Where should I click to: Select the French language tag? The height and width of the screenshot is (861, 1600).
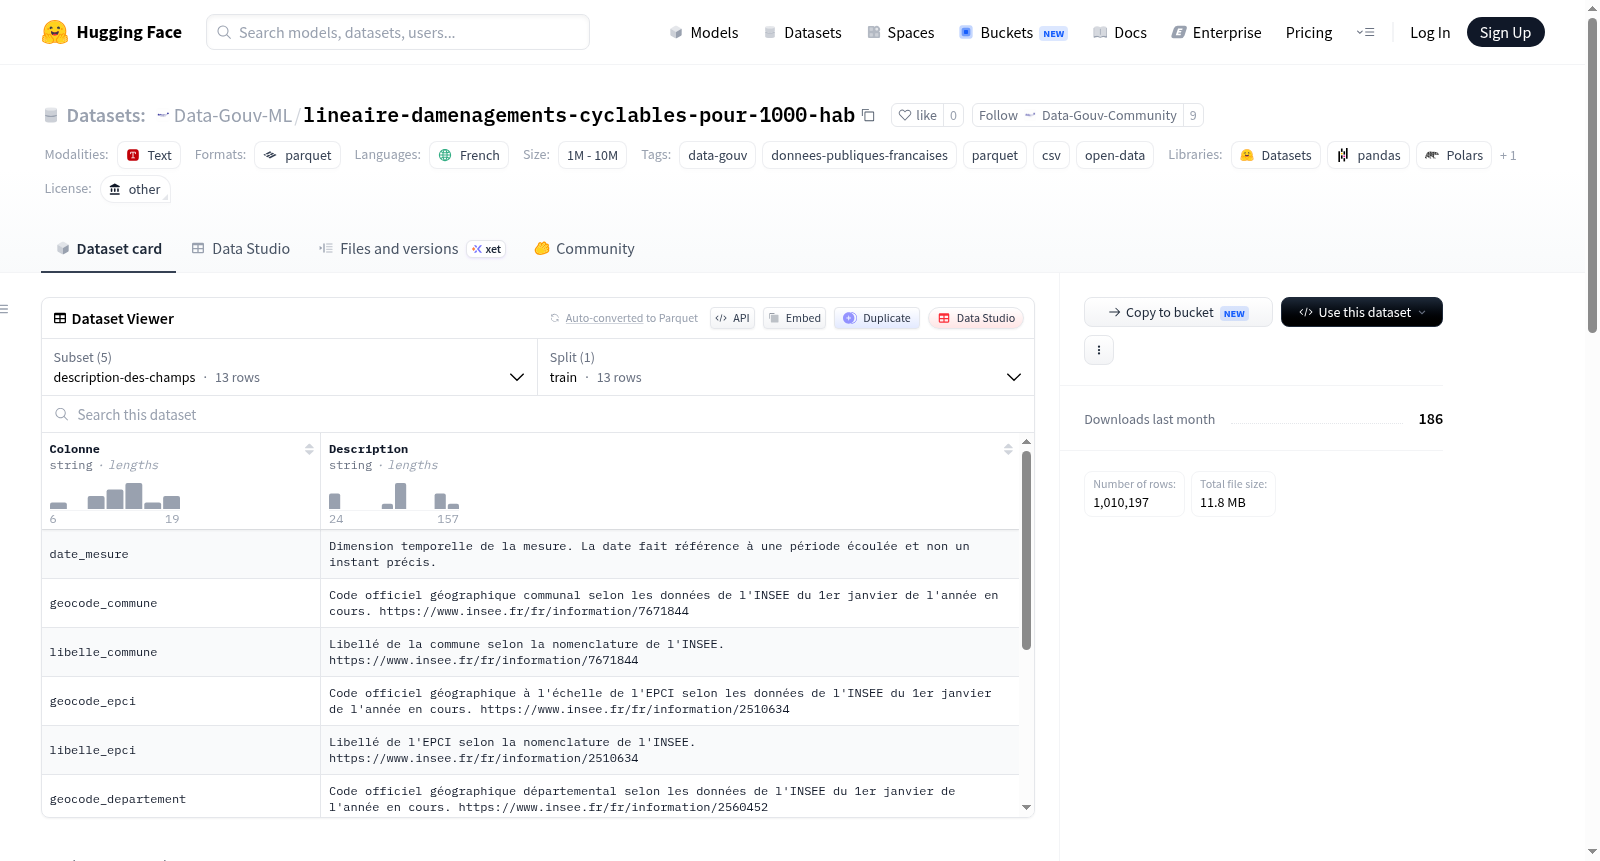[469, 155]
